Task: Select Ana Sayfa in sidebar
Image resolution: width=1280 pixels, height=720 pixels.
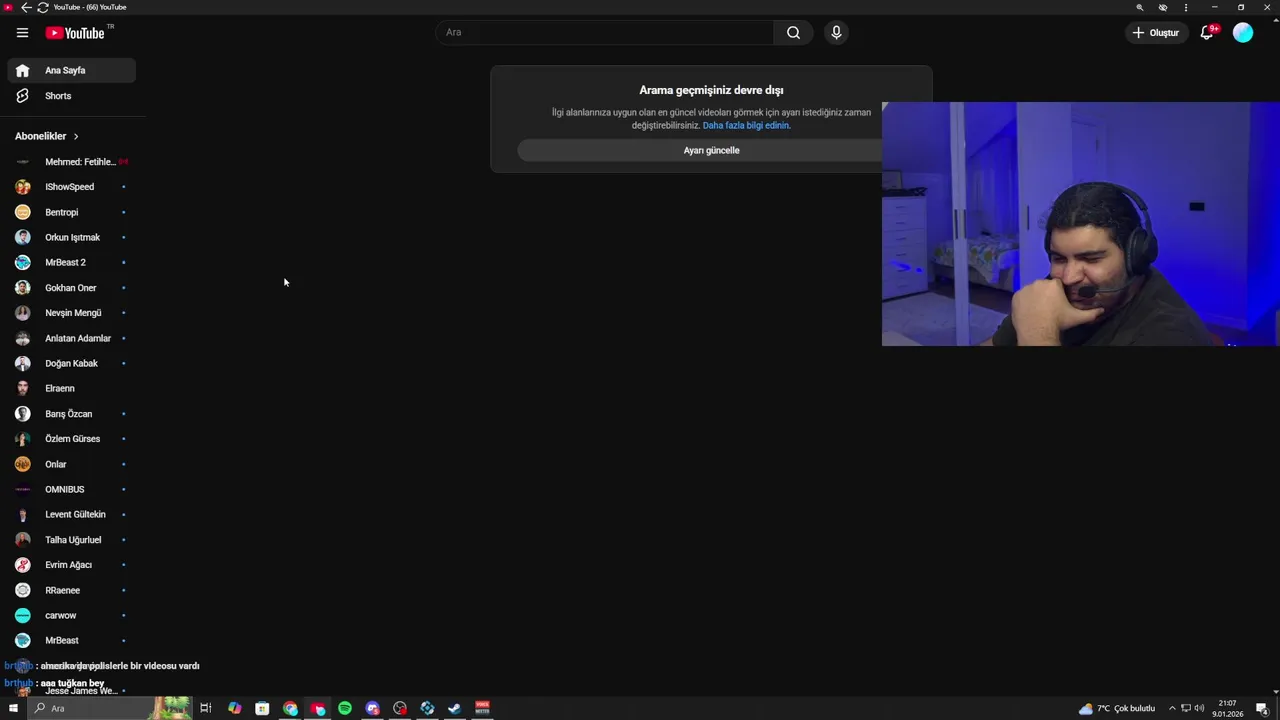Action: click(72, 71)
